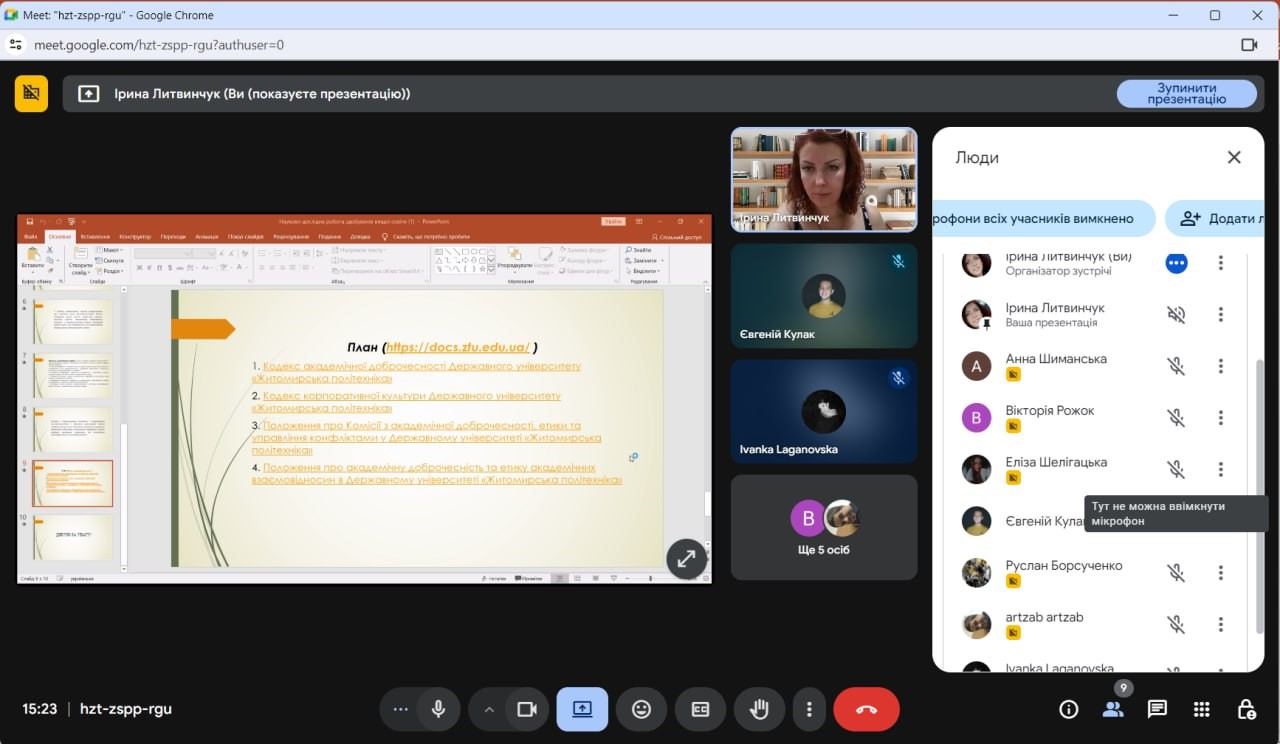The width and height of the screenshot is (1280, 744).
Task: Click the present screen button
Action: pos(582,709)
